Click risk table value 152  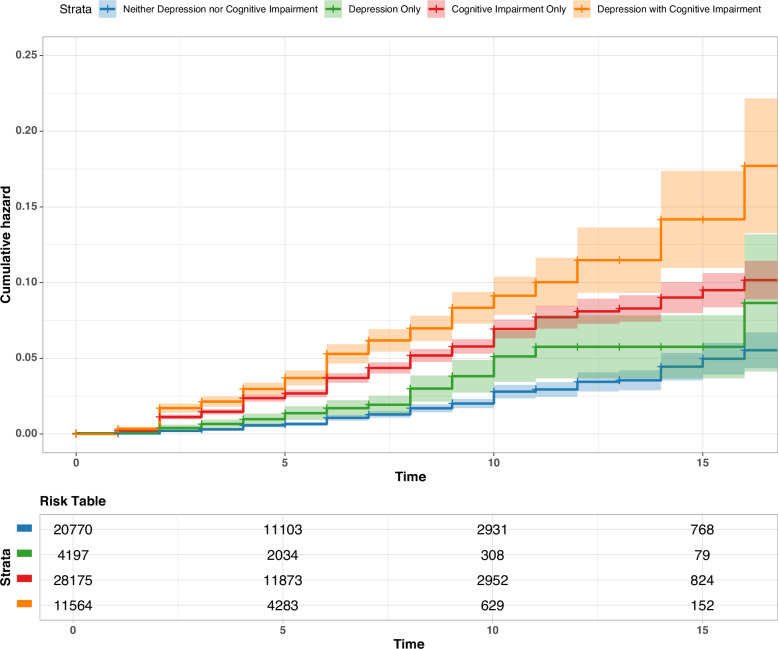coord(702,605)
